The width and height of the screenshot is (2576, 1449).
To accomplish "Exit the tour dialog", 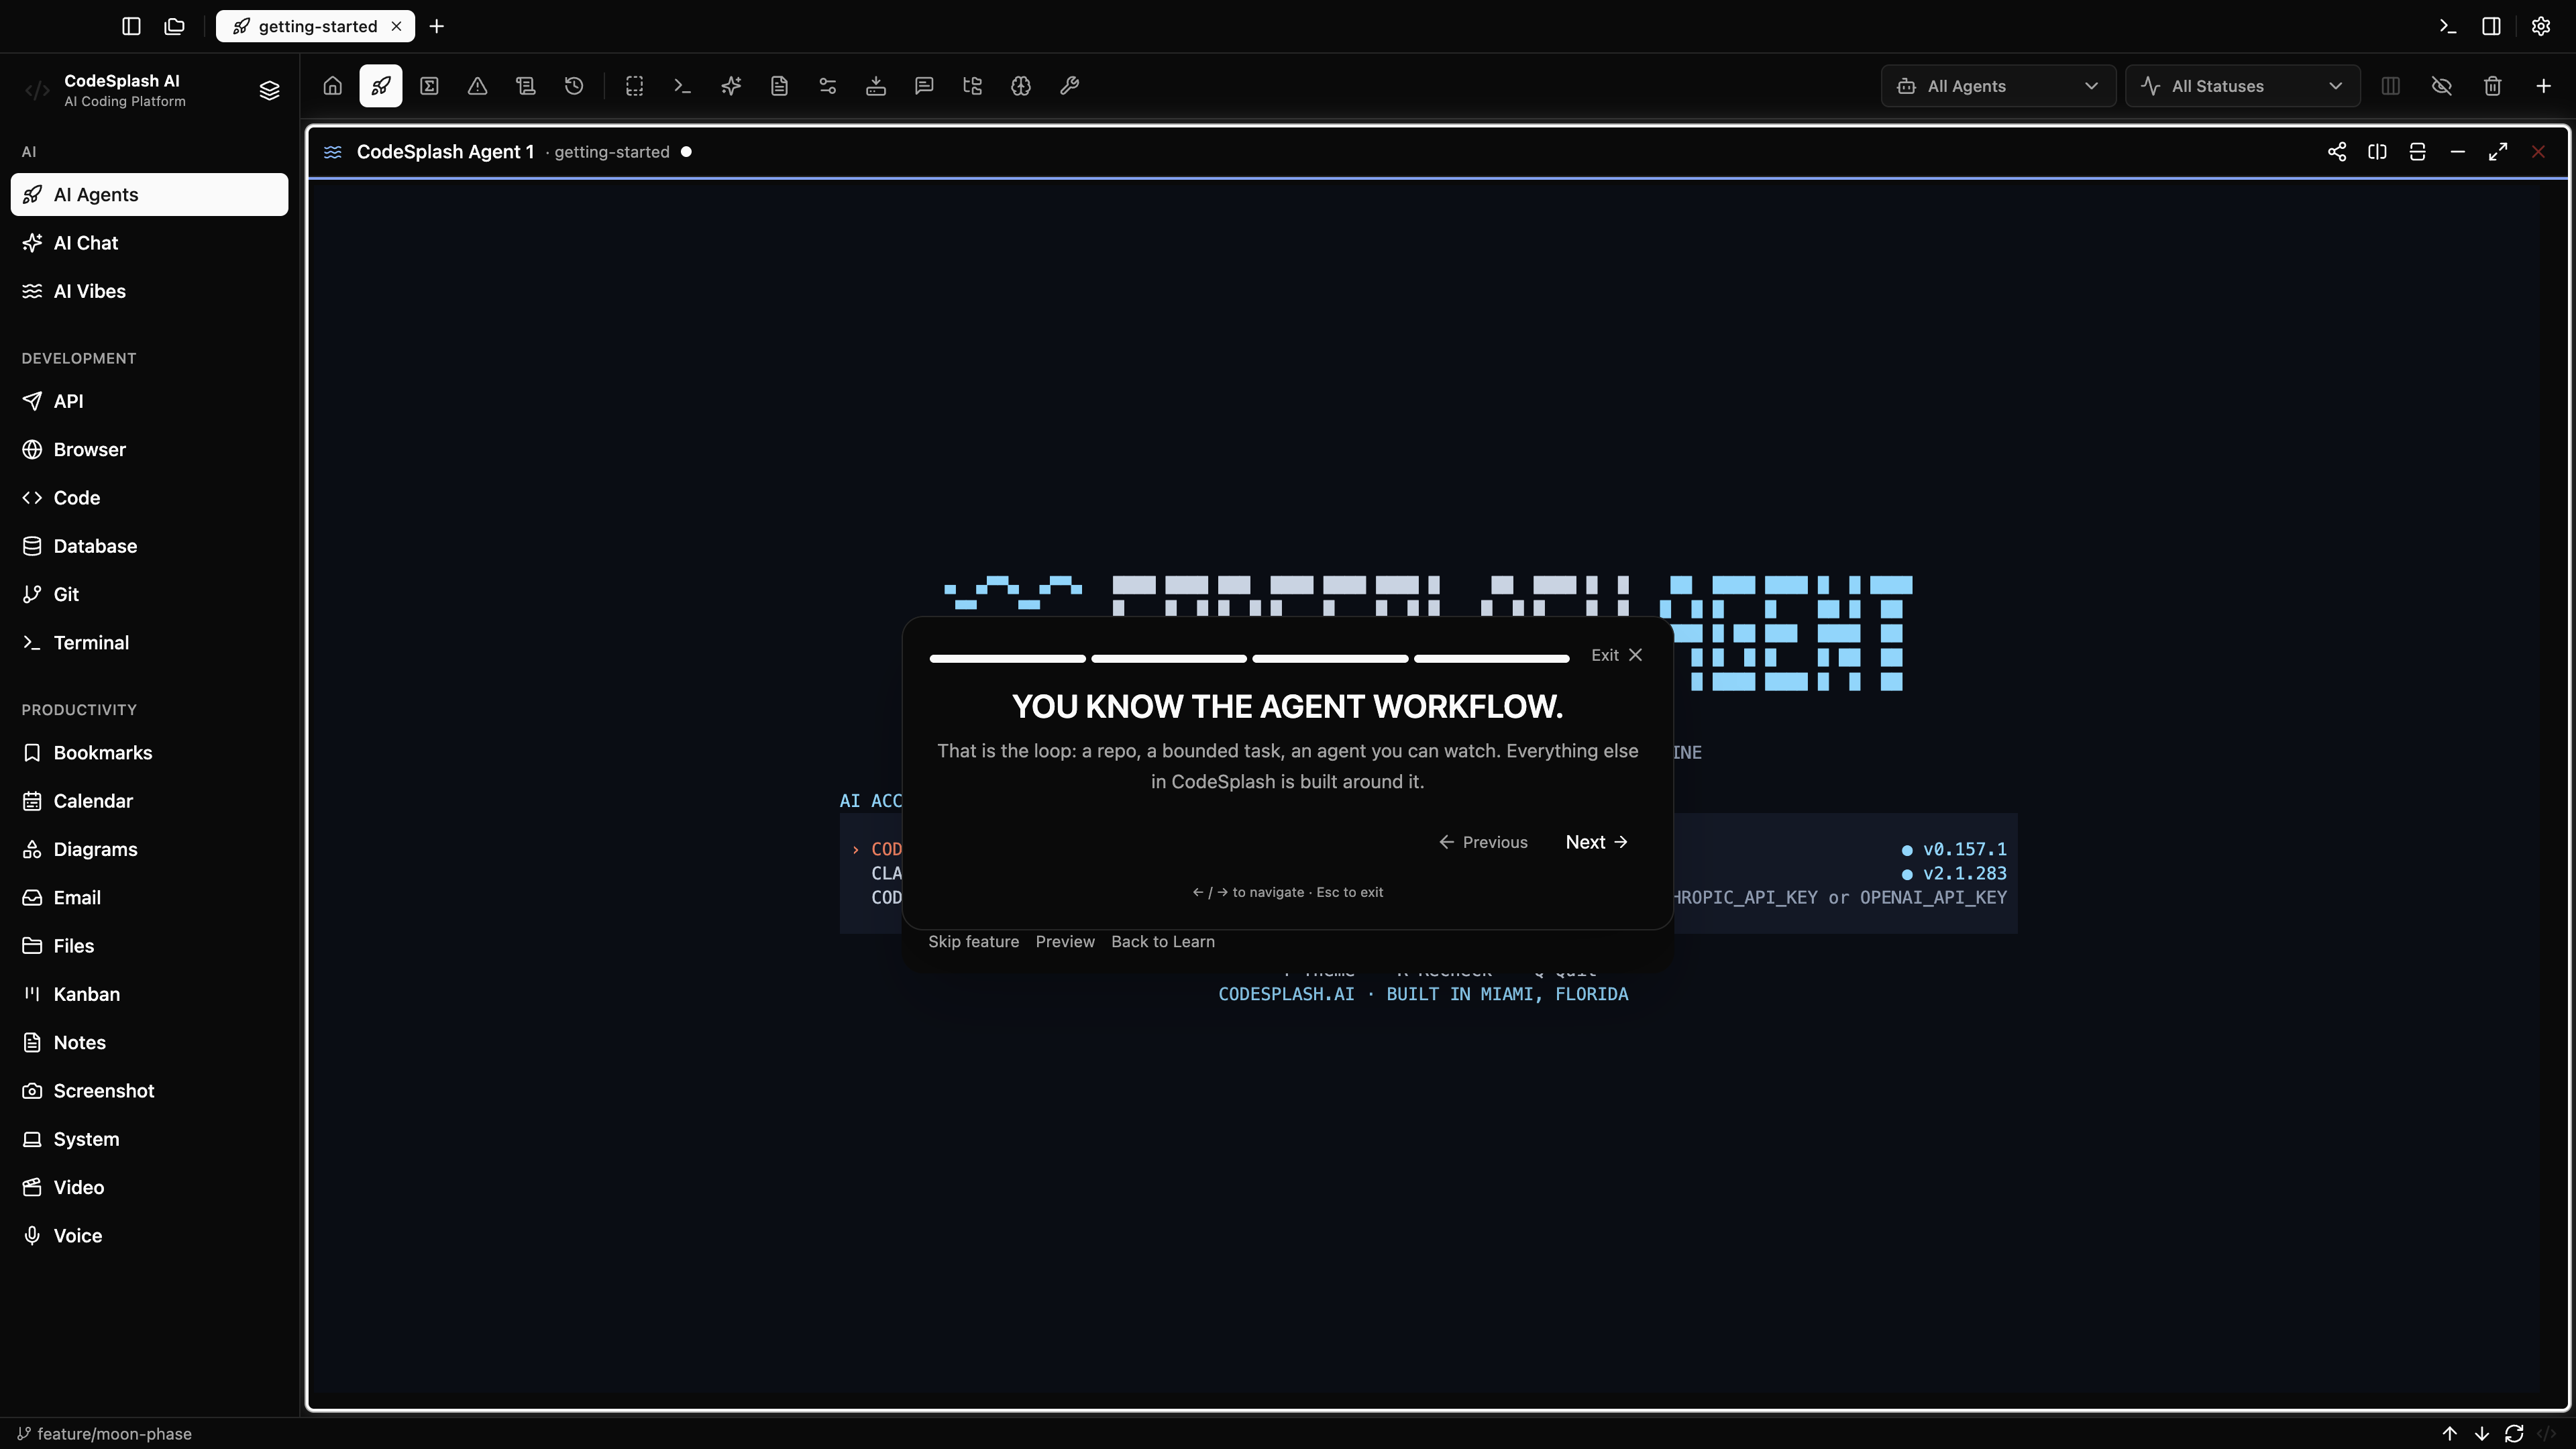I will pyautogui.click(x=1617, y=655).
